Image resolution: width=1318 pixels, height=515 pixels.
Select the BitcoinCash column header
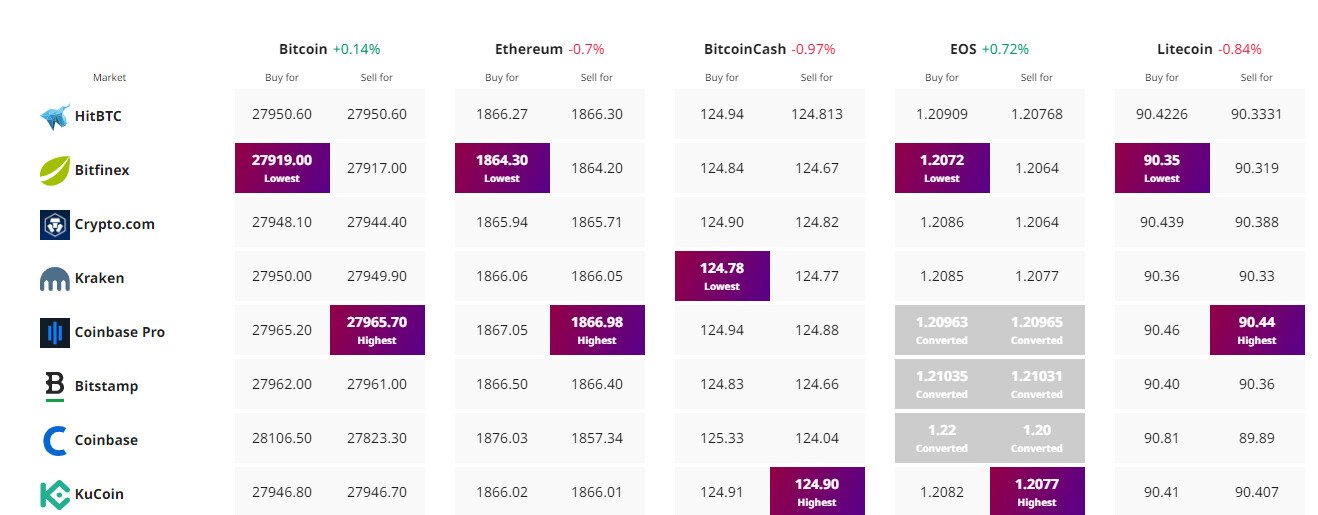click(746, 49)
